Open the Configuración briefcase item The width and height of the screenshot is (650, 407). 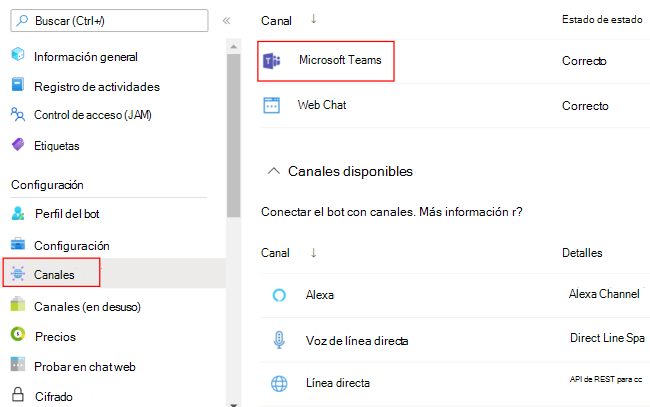[72, 246]
